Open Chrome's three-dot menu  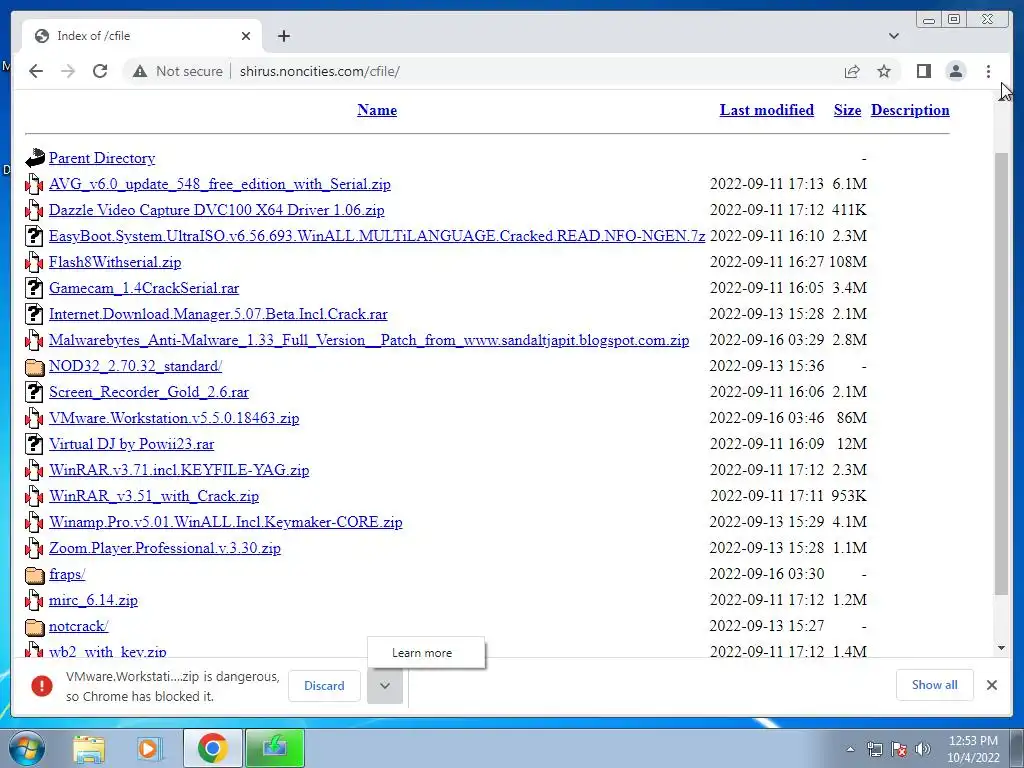click(x=988, y=71)
